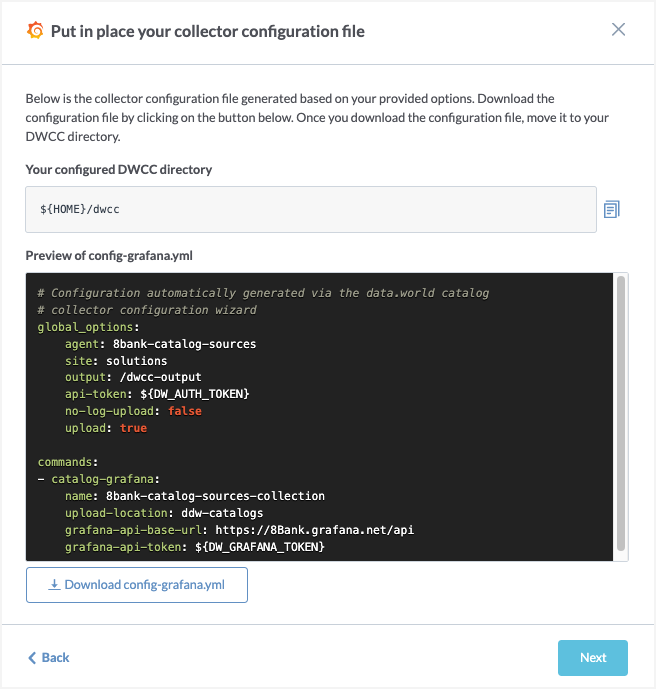Viewport: 656px width, 689px height.
Task: Click the 'upload-location: ddw-catalogs' line
Action: (164, 513)
